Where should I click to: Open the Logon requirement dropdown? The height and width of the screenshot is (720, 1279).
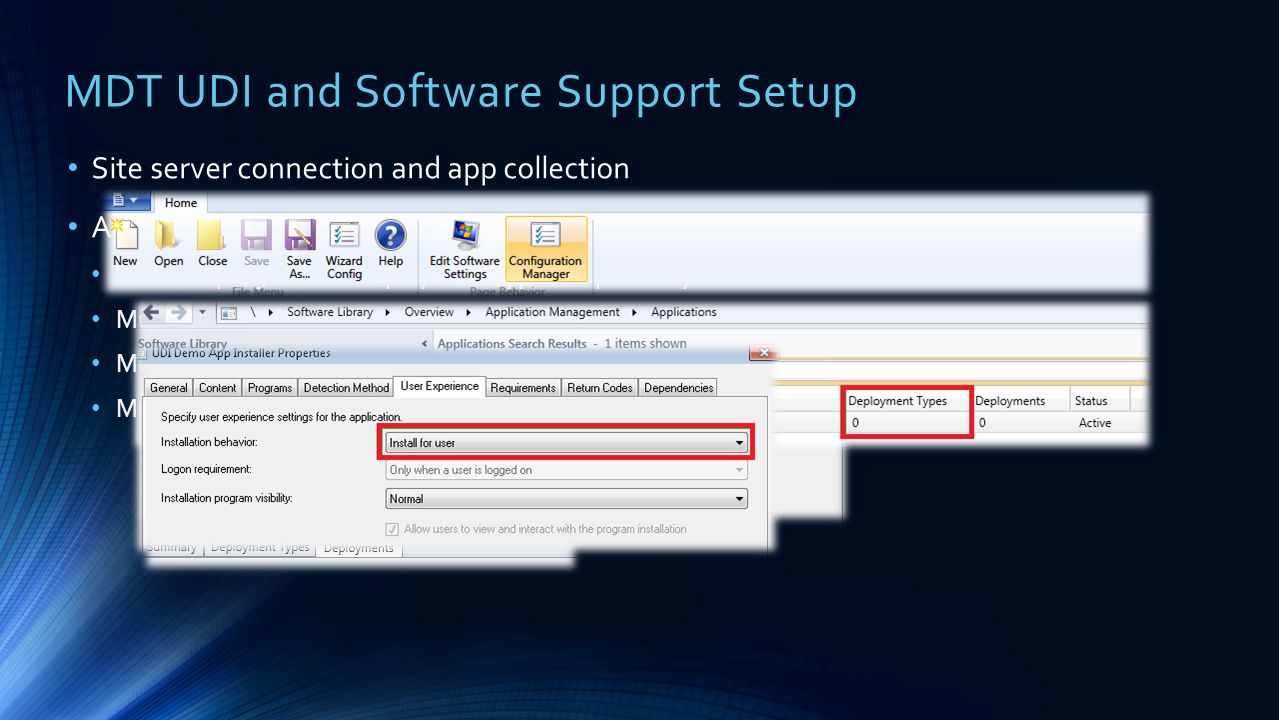[567, 470]
